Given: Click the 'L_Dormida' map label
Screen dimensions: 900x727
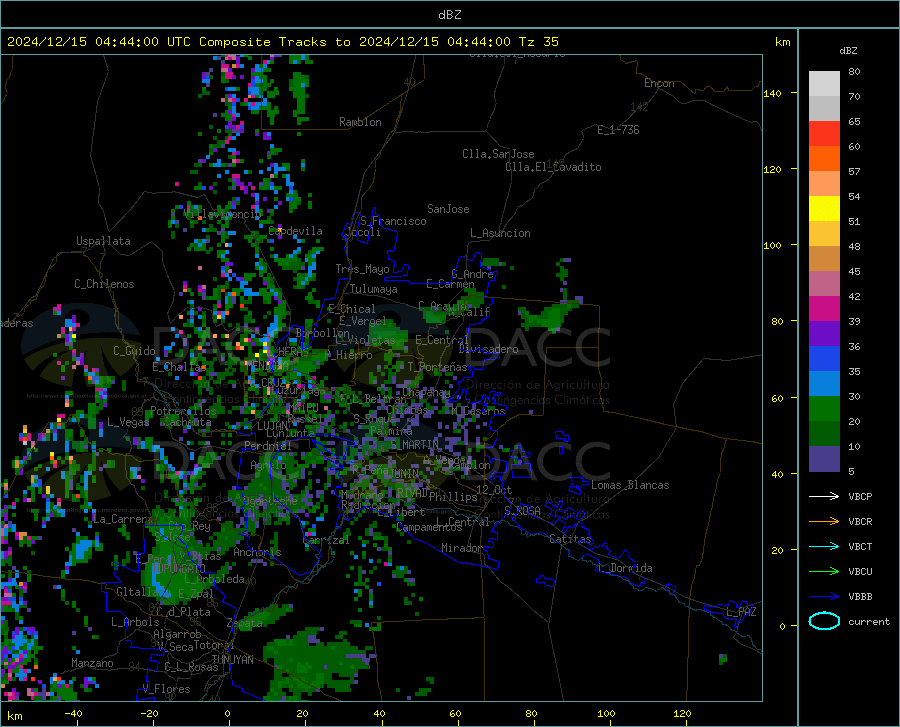Looking at the screenshot, I should pos(624,568).
